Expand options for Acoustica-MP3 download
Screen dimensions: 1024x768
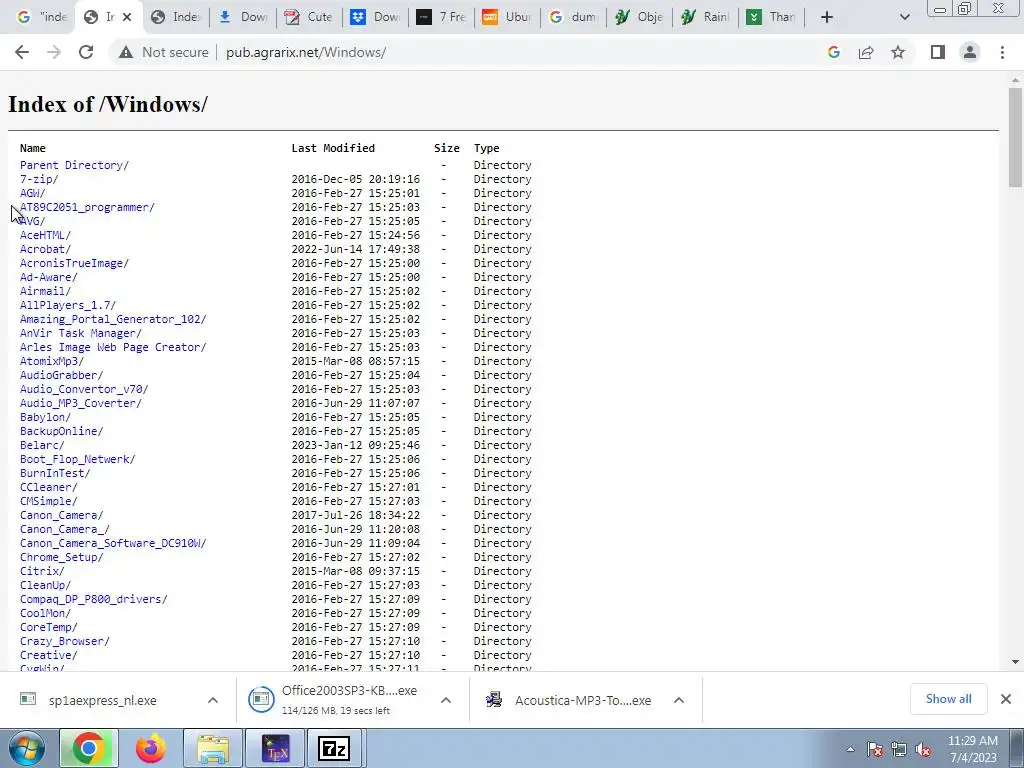pos(679,700)
